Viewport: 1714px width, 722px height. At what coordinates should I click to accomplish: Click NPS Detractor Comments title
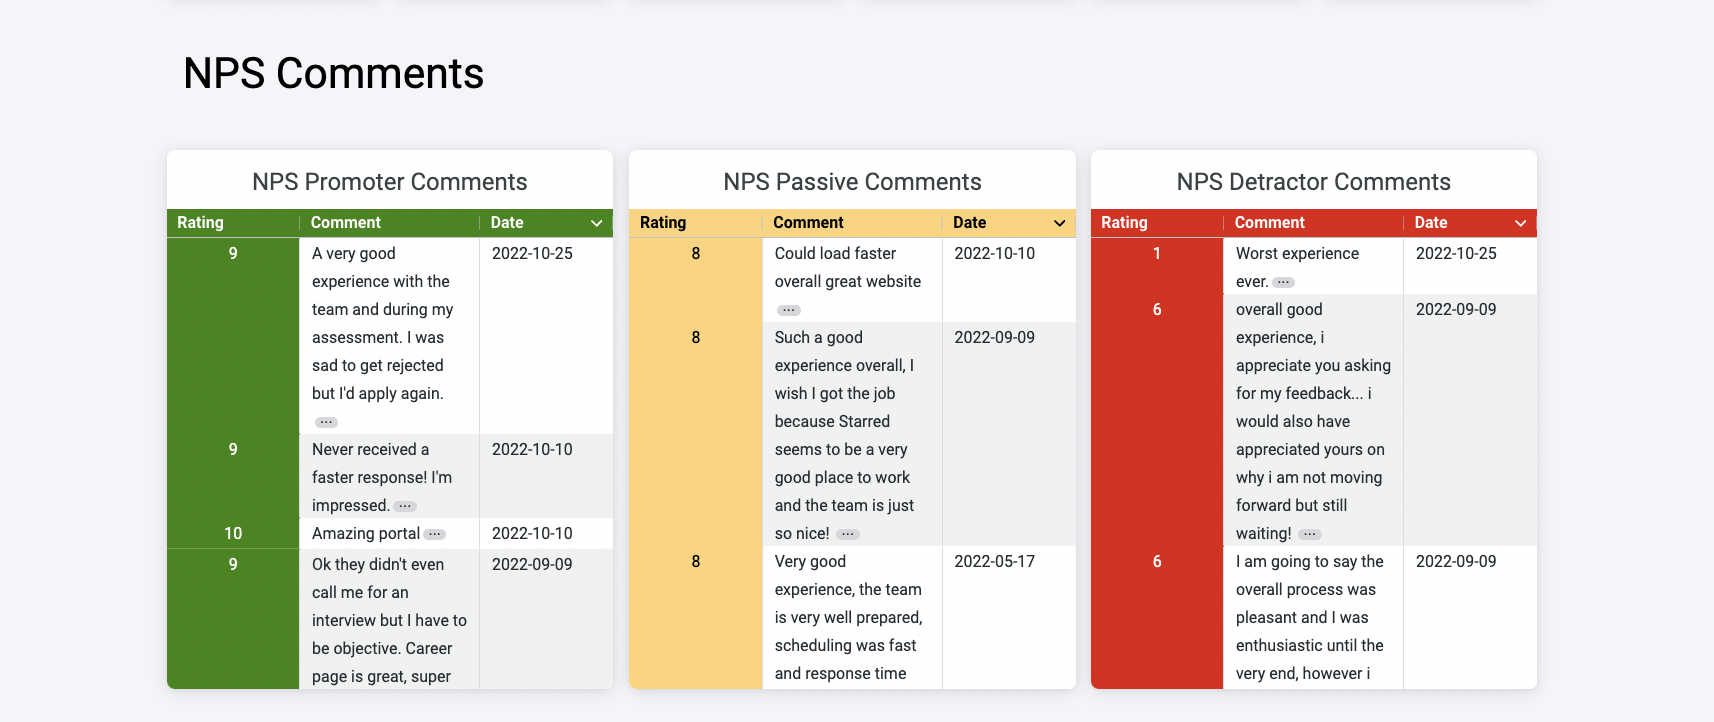tap(1313, 182)
